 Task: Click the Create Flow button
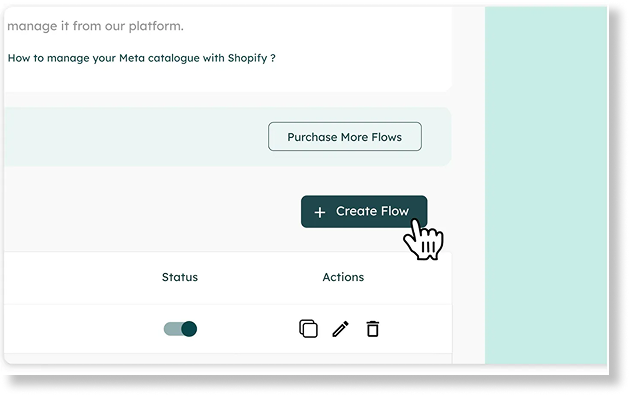(364, 212)
